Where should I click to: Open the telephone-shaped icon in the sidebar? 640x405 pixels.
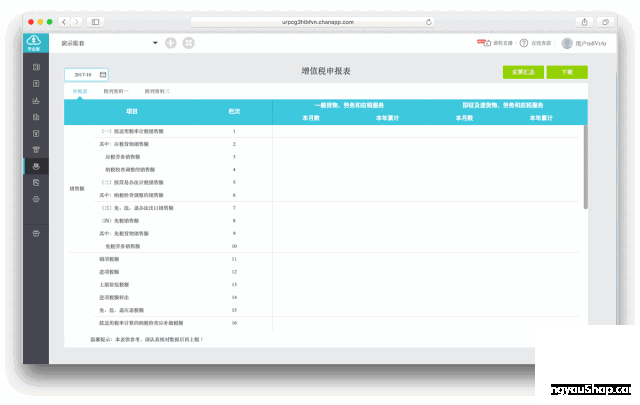[x=36, y=150]
